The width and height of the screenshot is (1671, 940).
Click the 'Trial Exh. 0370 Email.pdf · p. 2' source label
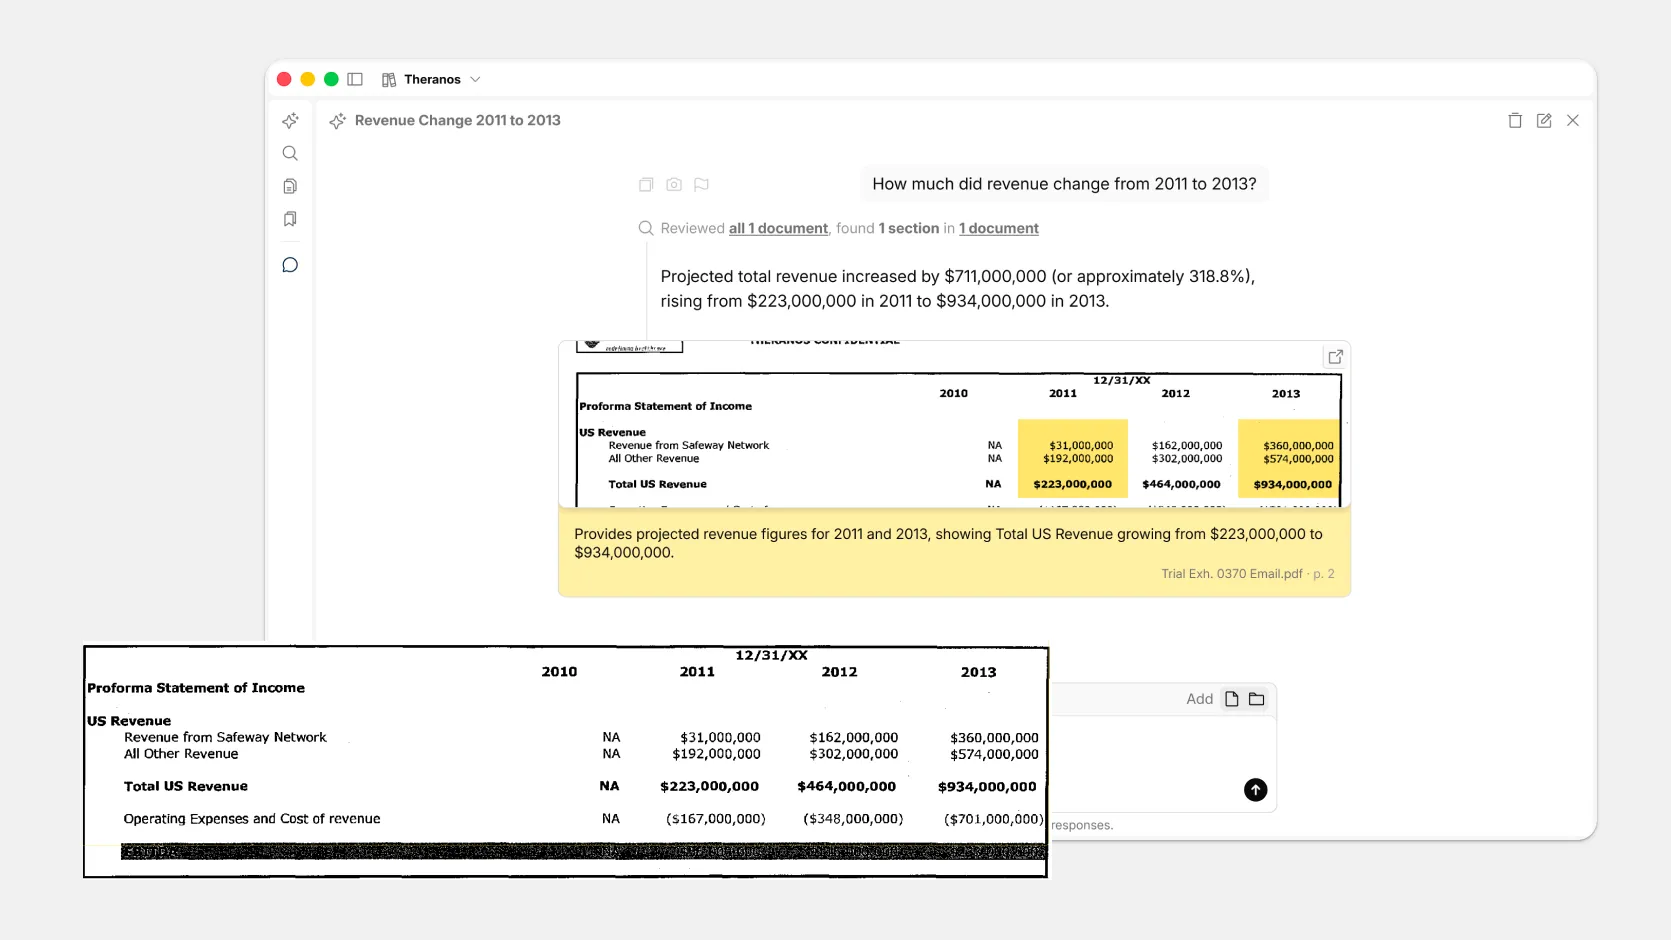(1248, 574)
